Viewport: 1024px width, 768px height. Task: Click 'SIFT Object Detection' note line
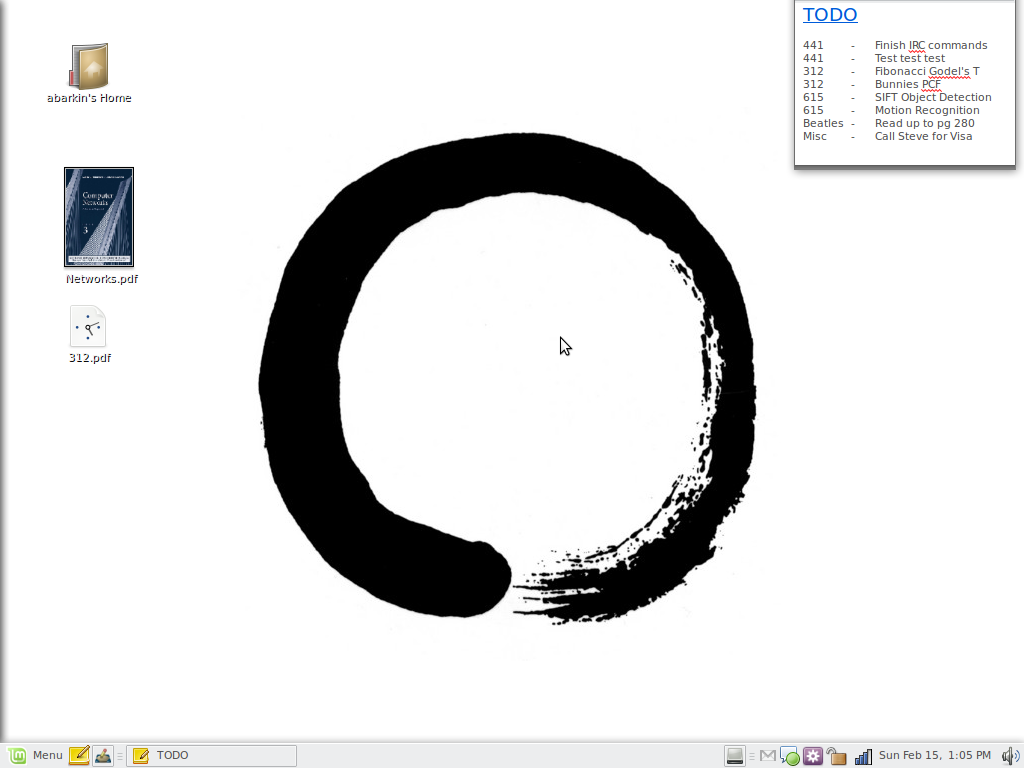[x=933, y=97]
